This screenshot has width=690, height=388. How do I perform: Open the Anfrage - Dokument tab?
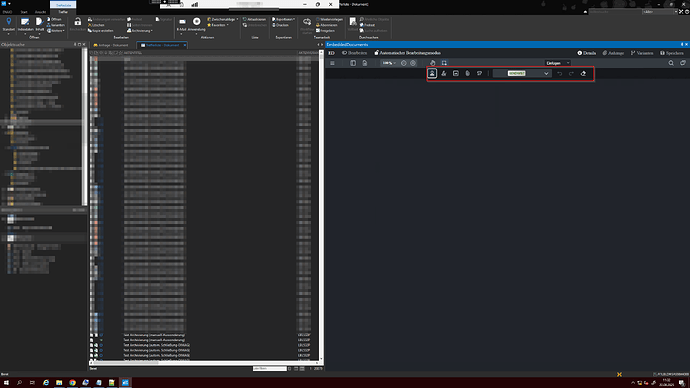[x=111, y=45]
